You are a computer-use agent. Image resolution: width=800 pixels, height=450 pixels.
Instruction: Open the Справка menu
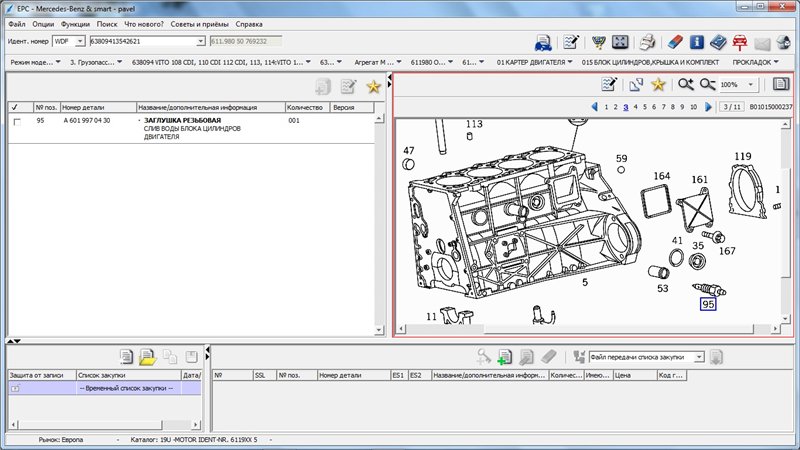pos(249,24)
